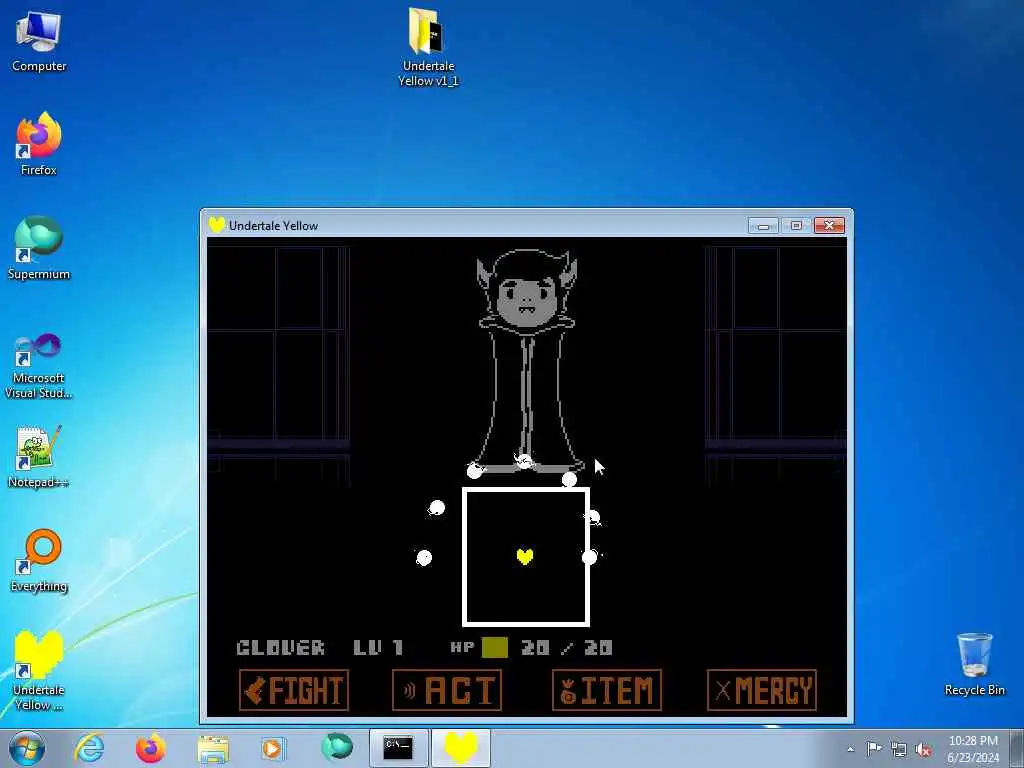Launch Supermium from the taskbar
Viewport: 1024px width, 768px height.
(336, 748)
